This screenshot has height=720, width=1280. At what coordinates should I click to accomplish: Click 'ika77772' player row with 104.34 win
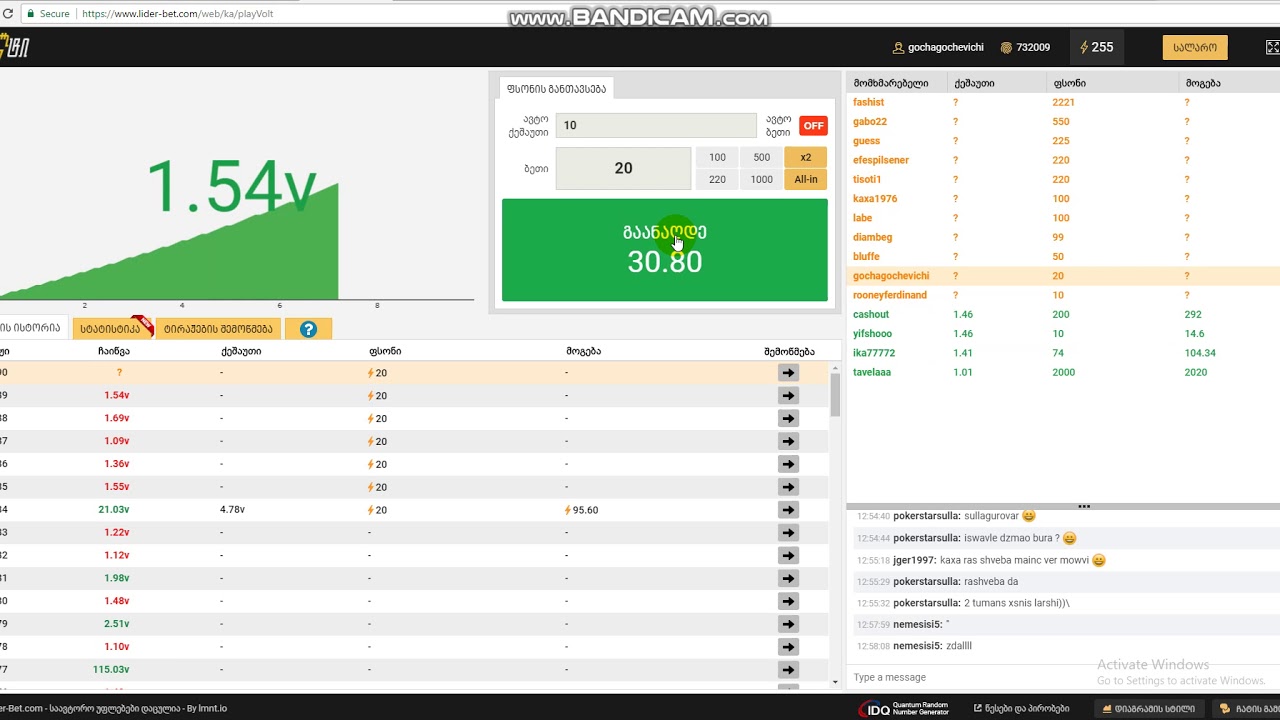1063,353
